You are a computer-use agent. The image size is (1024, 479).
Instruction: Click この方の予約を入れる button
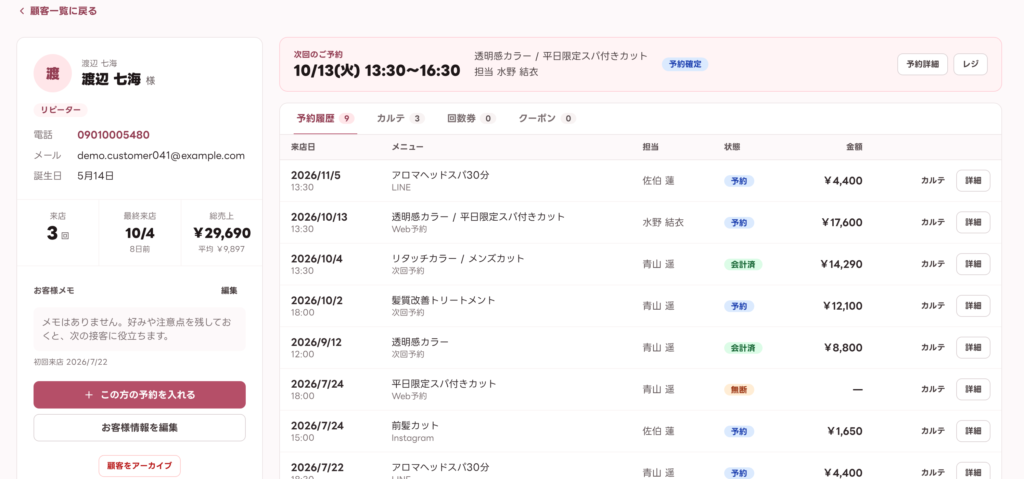click(x=140, y=395)
